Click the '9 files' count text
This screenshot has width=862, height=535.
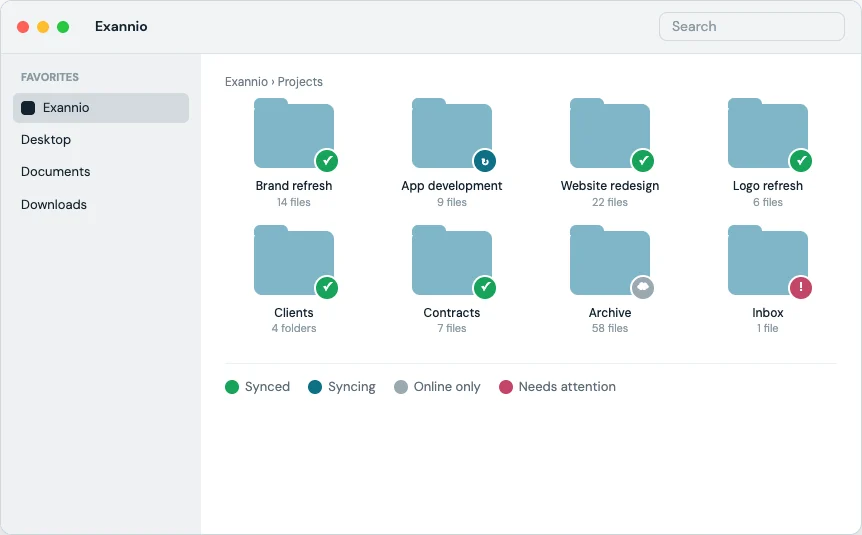(x=452, y=202)
